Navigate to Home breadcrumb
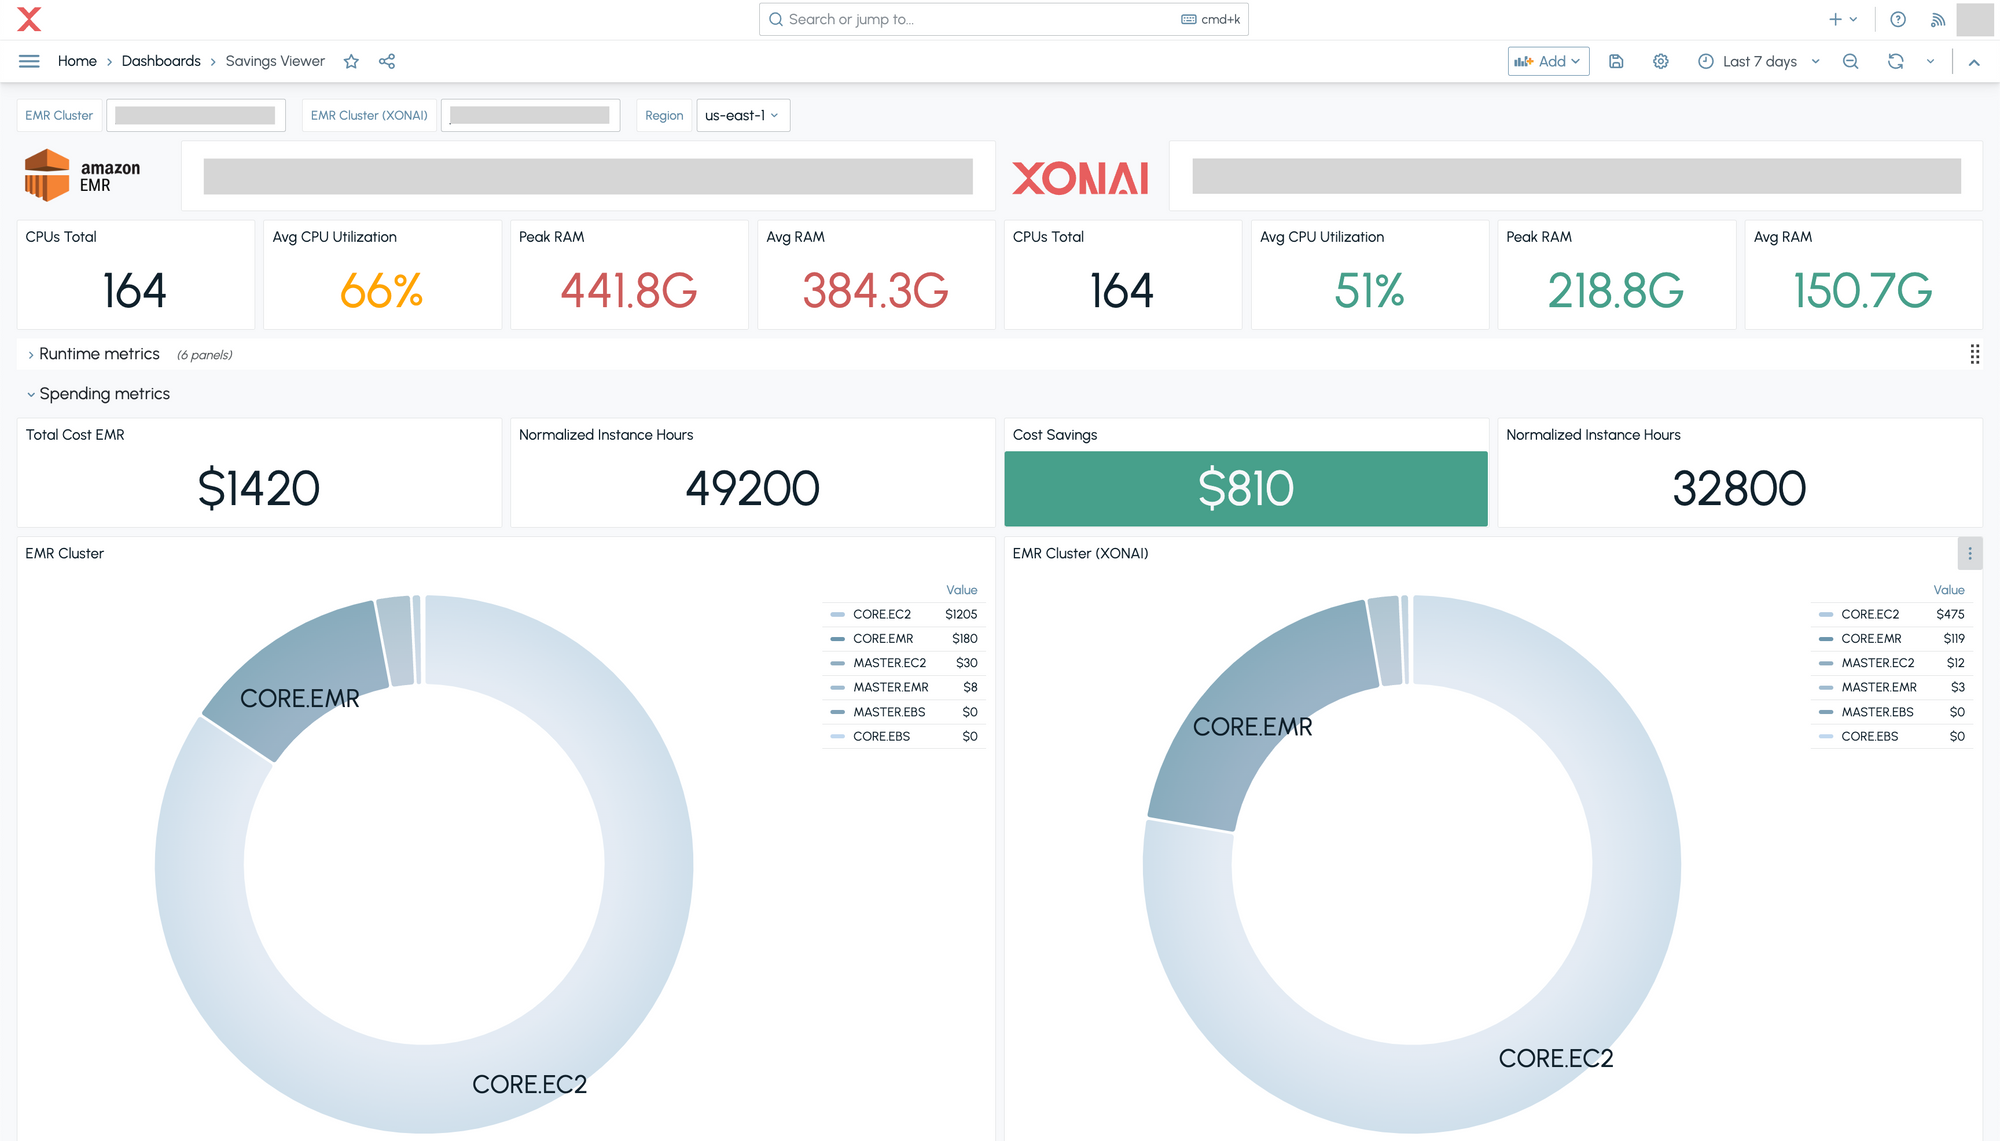The height and width of the screenshot is (1141, 2000). tap(77, 62)
